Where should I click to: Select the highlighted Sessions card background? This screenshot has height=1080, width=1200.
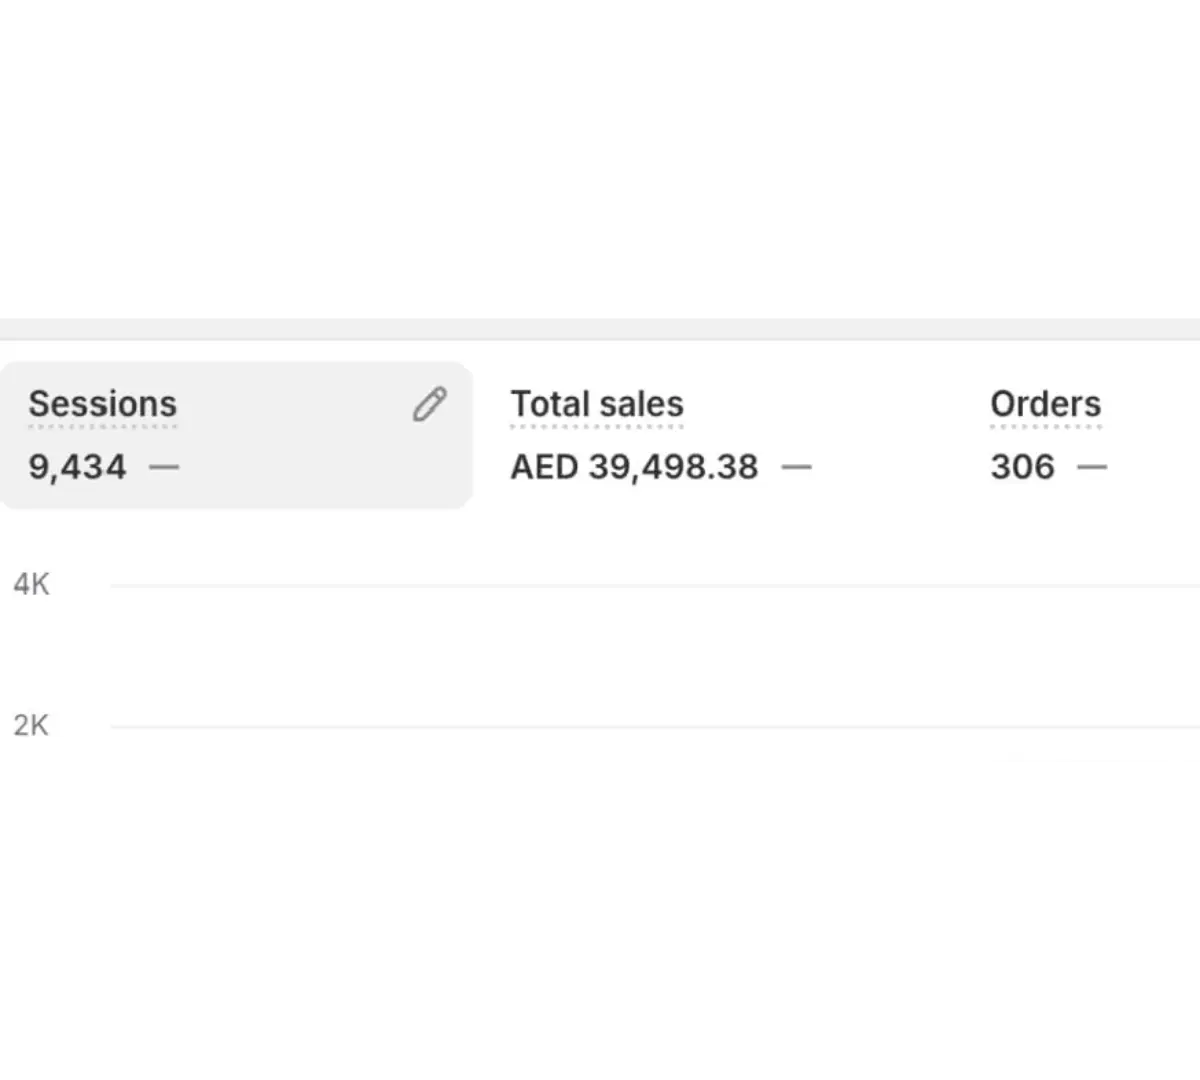click(236, 435)
